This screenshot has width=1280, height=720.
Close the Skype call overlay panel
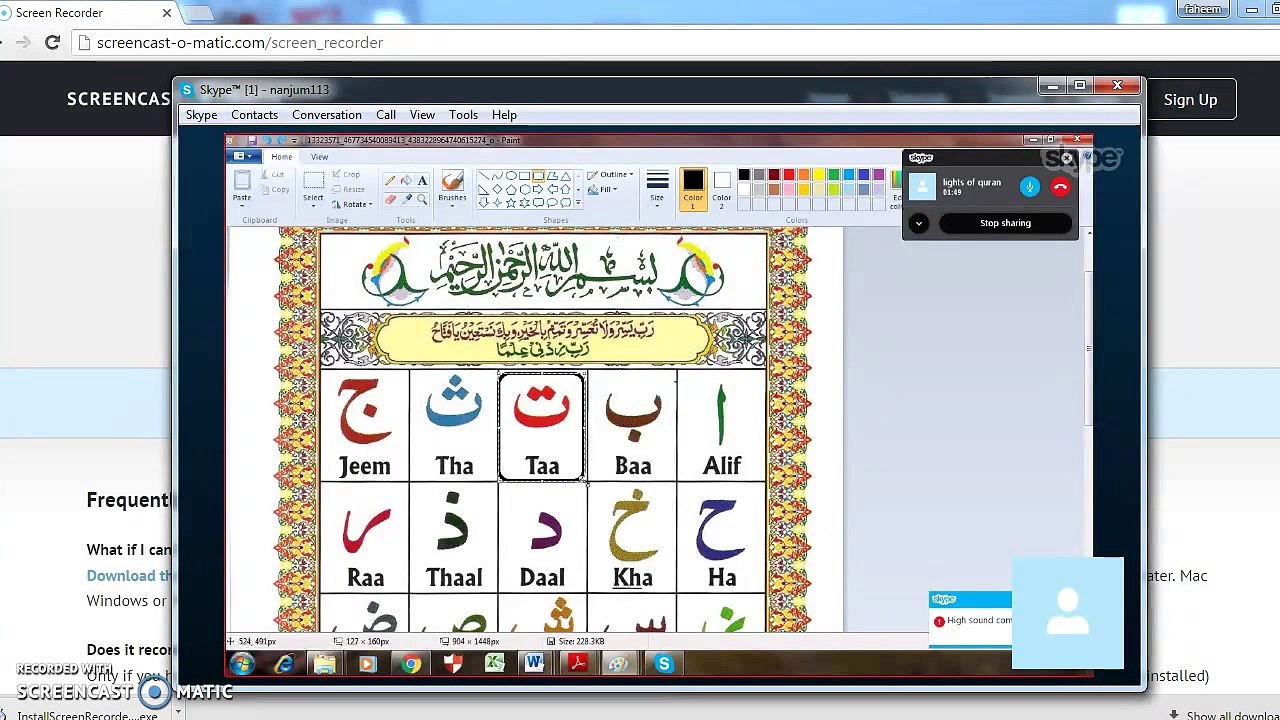[x=1067, y=158]
